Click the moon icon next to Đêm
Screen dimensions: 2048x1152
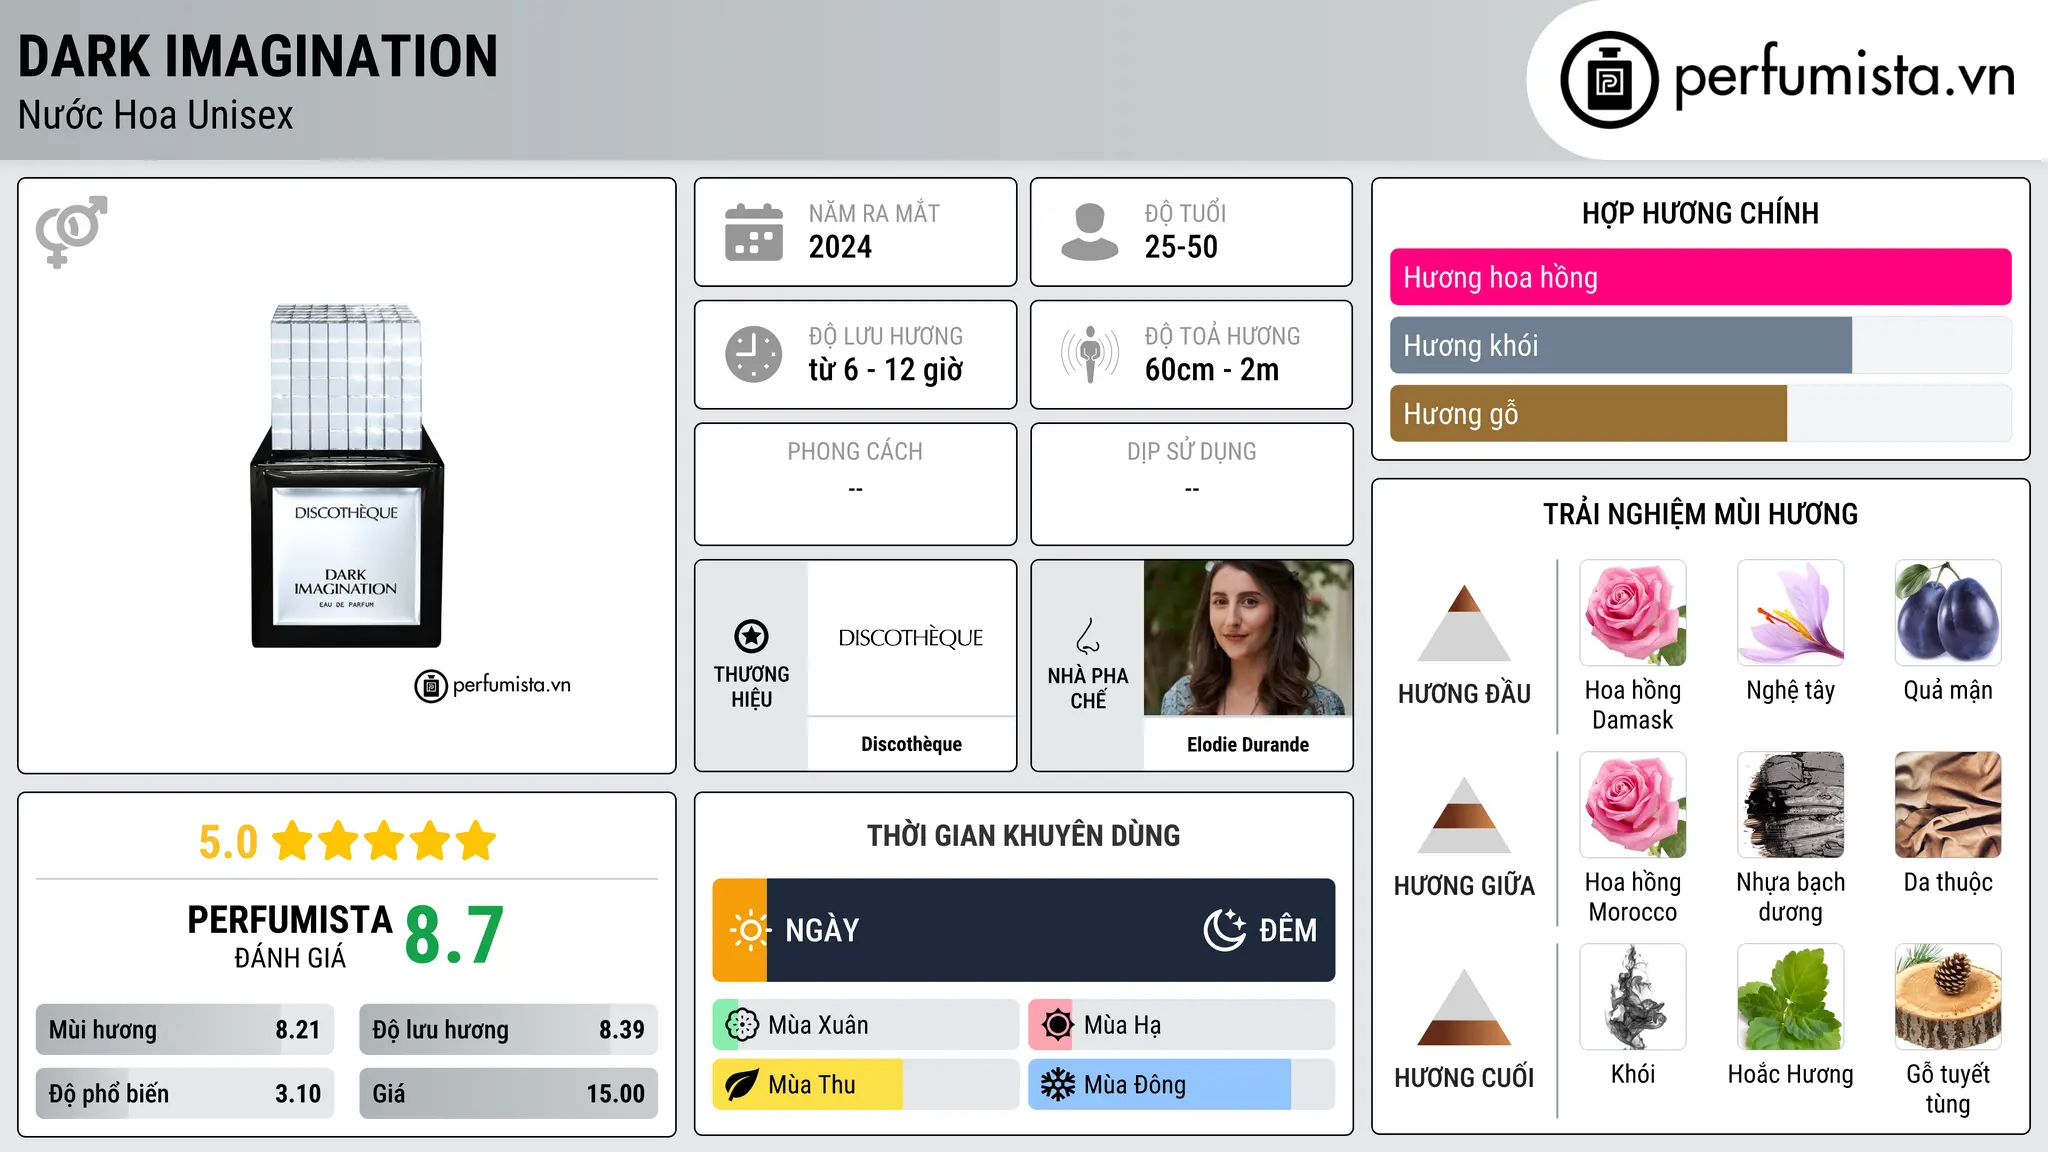click(1224, 930)
